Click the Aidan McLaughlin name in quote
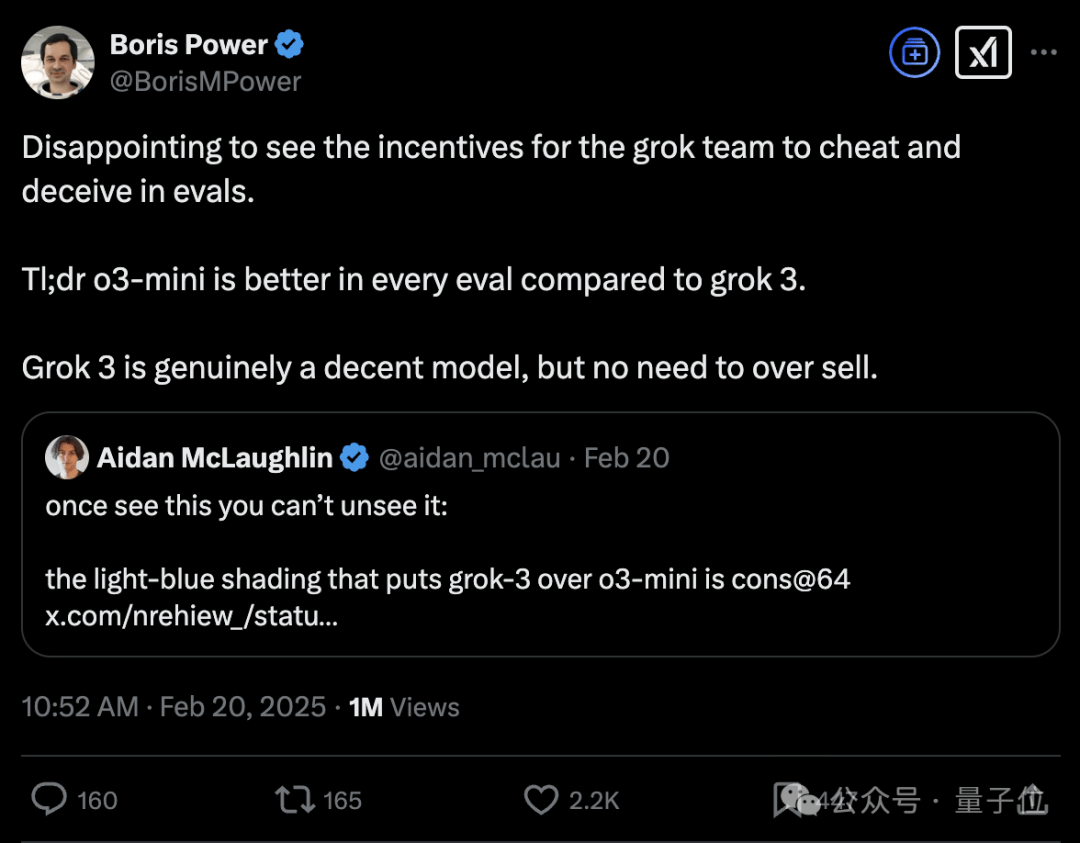This screenshot has height=843, width=1080. [215, 458]
